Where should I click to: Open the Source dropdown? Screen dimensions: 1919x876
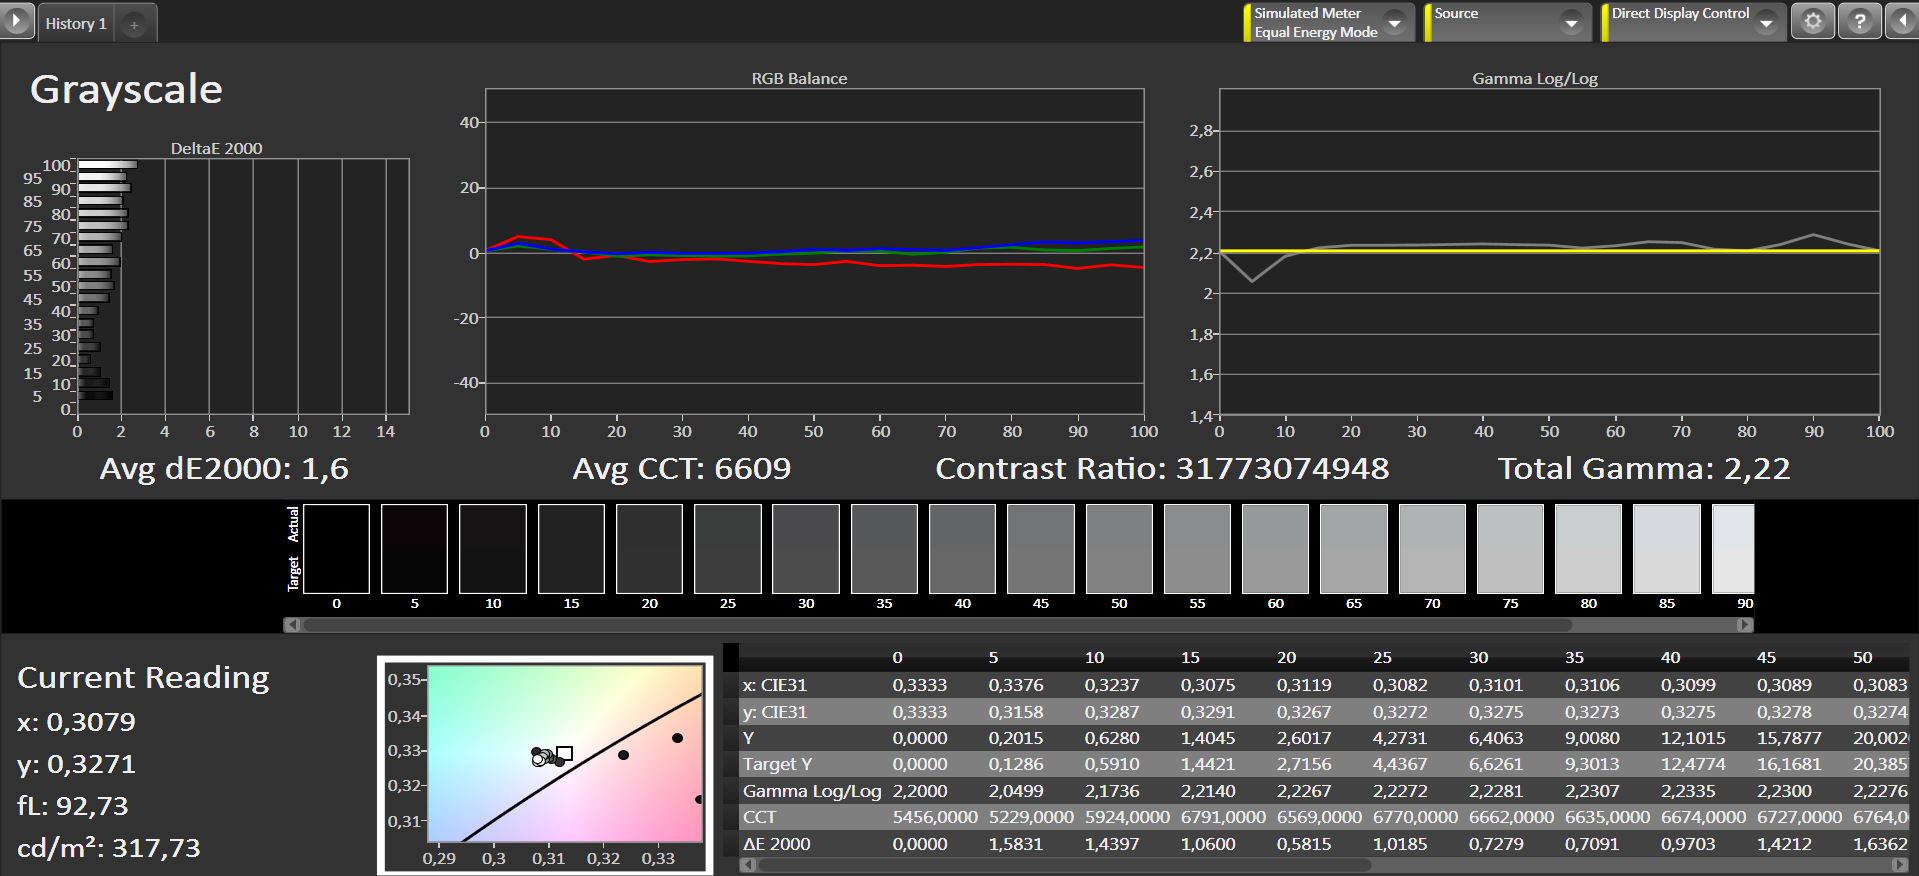1571,23
